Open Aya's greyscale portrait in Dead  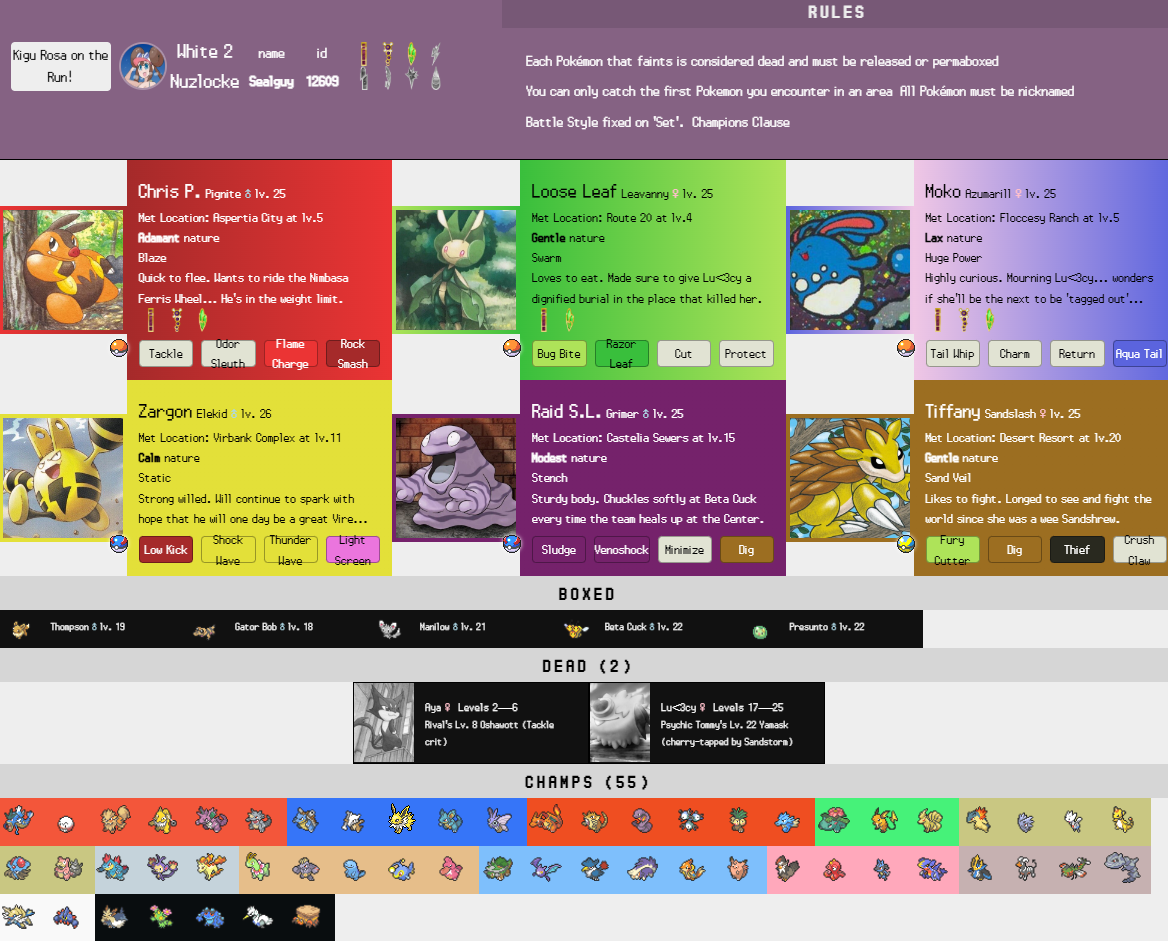click(x=384, y=723)
